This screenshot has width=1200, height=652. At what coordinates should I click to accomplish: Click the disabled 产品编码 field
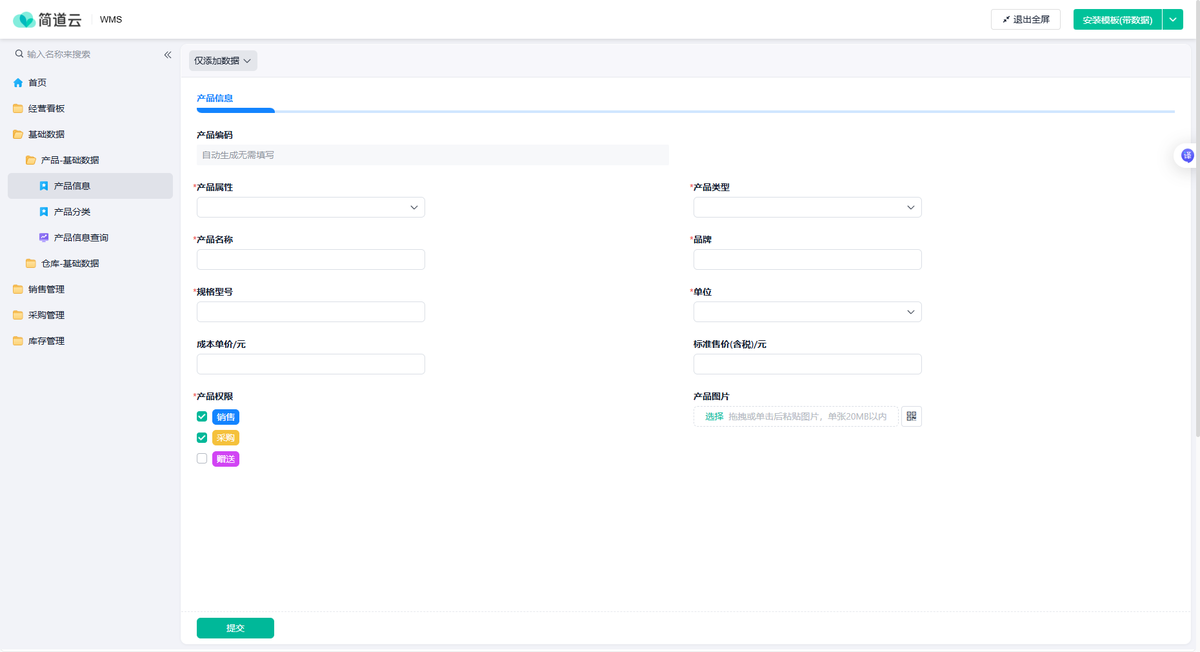(432, 155)
